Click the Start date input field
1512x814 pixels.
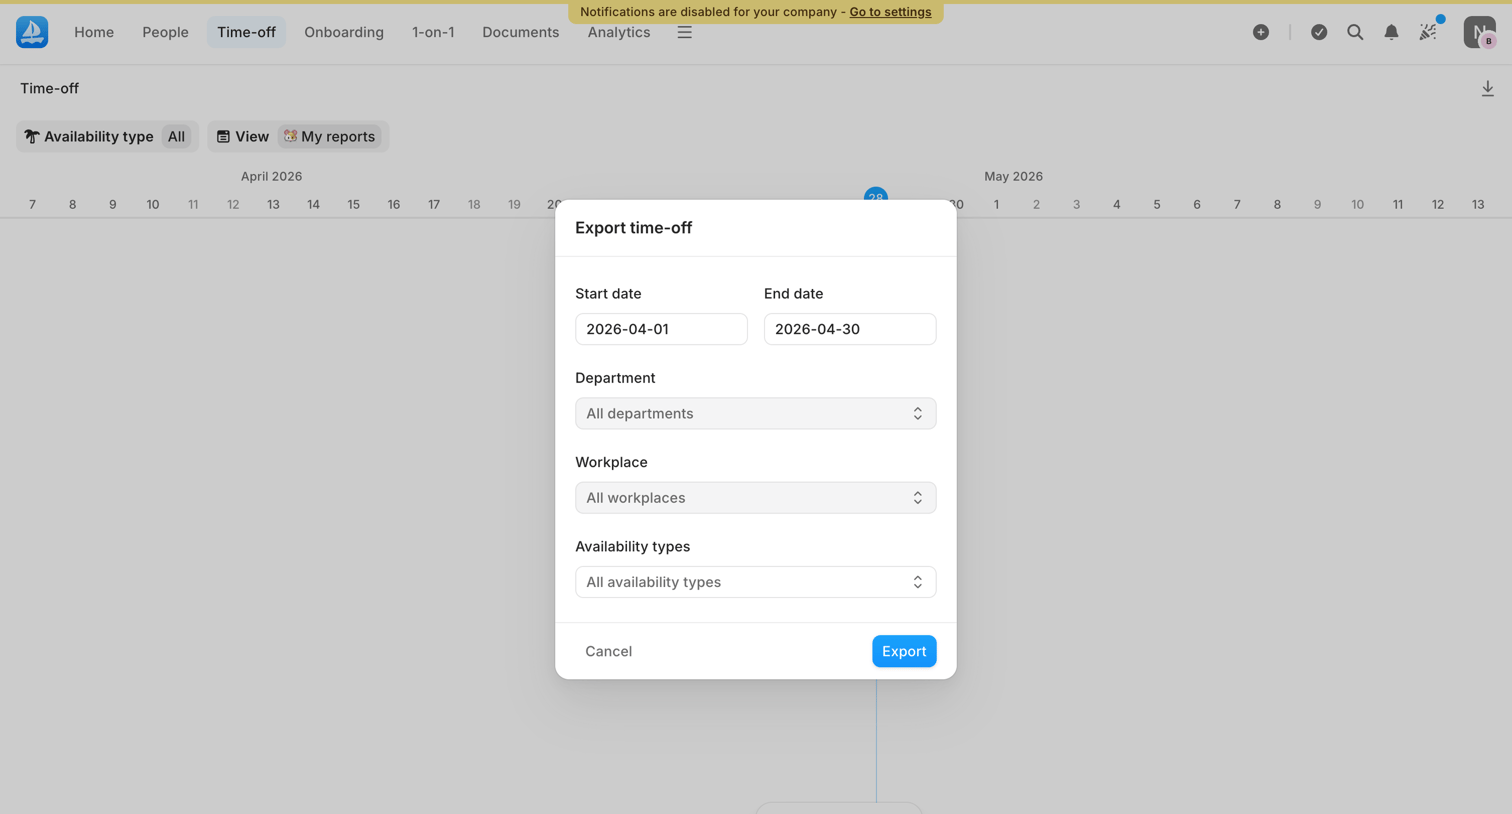click(x=661, y=329)
